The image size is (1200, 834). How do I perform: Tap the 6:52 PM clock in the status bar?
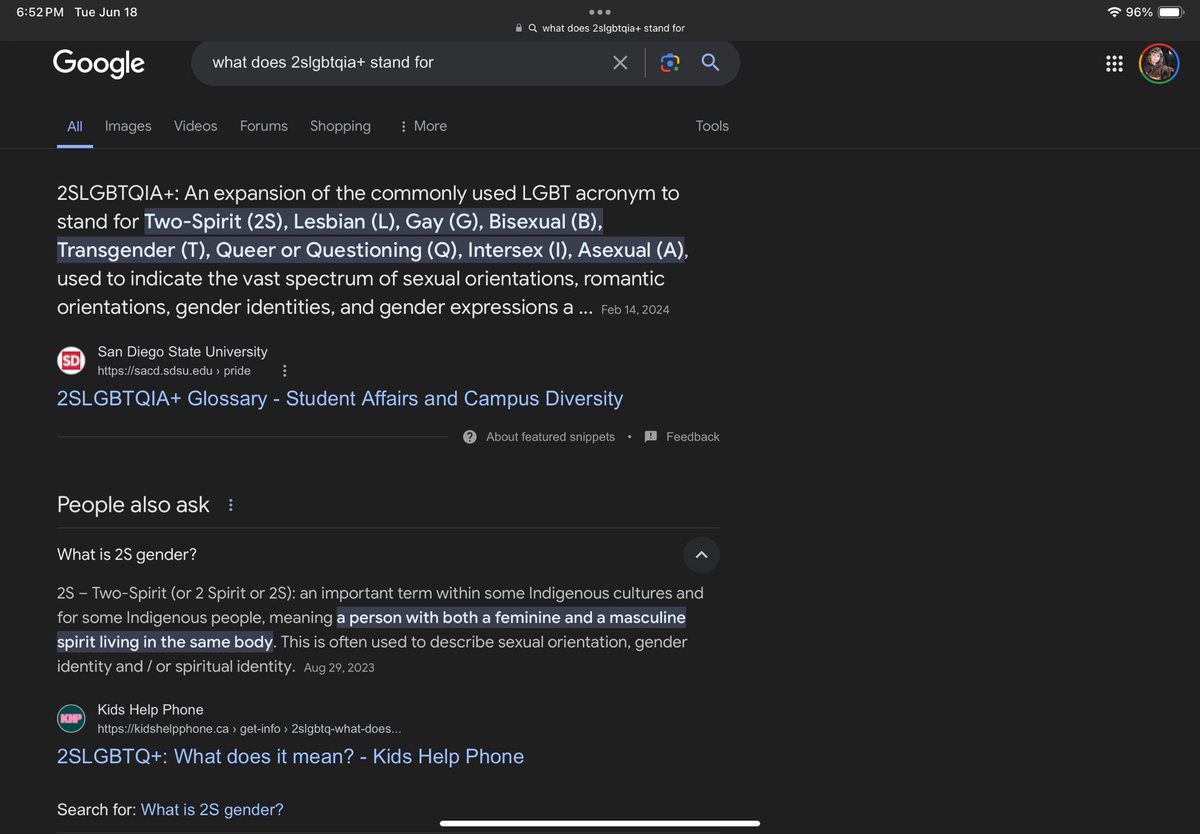pyautogui.click(x=39, y=12)
